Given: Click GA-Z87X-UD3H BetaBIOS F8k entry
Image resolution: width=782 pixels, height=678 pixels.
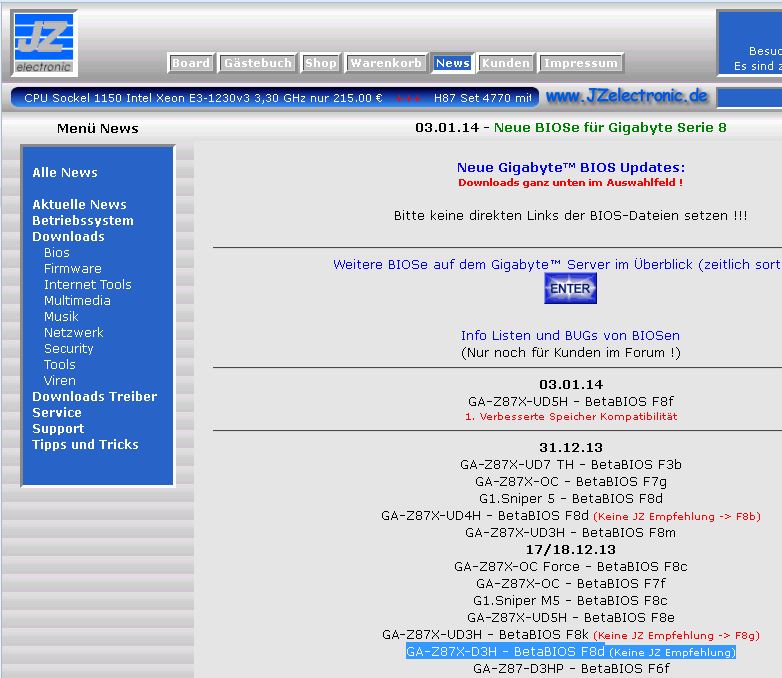Looking at the screenshot, I should (x=485, y=634).
